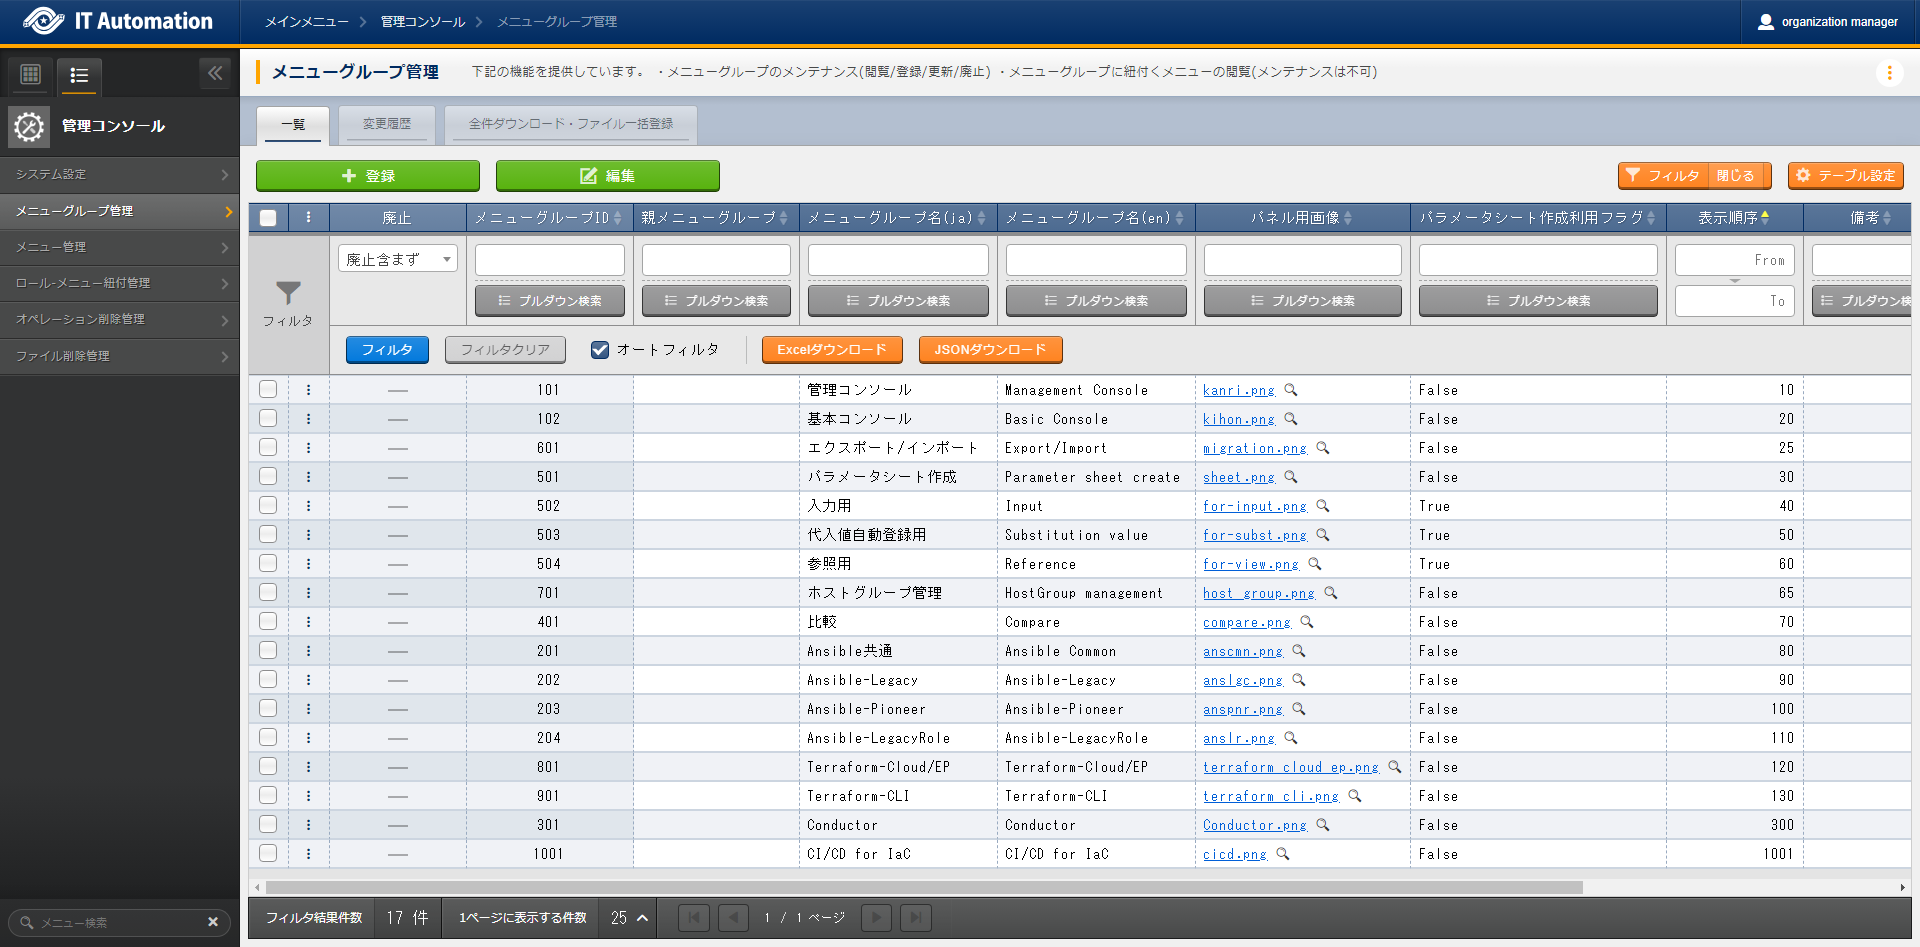Screen dimensions: 1920x947
Task: Select the row checkbox for ID 101
Action: [268, 390]
